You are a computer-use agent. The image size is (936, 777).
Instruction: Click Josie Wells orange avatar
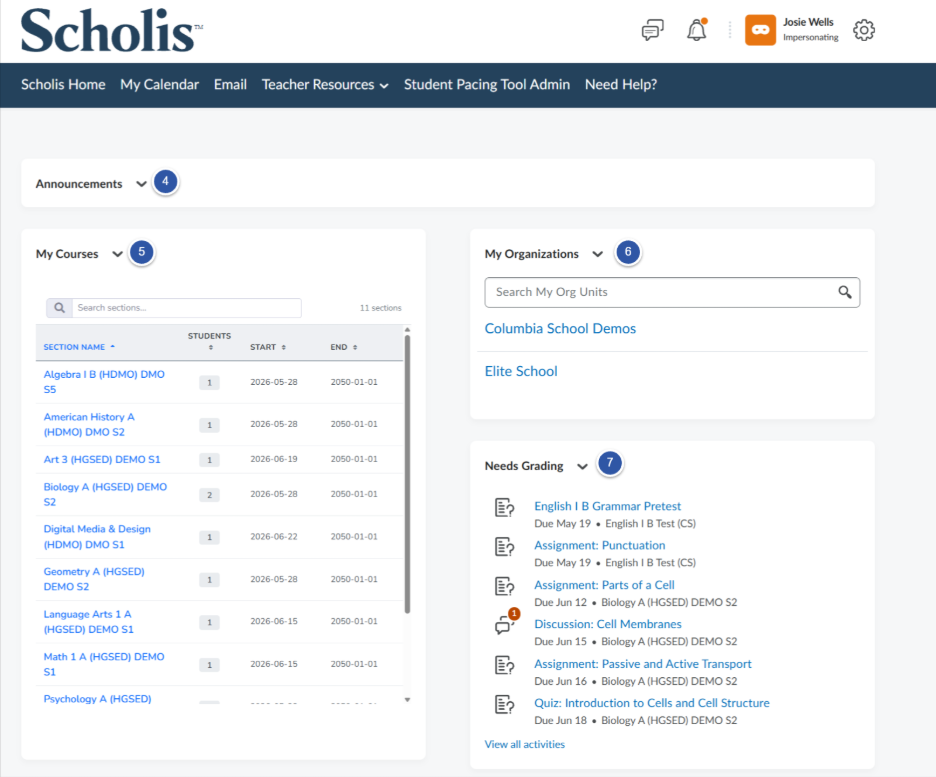[760, 30]
